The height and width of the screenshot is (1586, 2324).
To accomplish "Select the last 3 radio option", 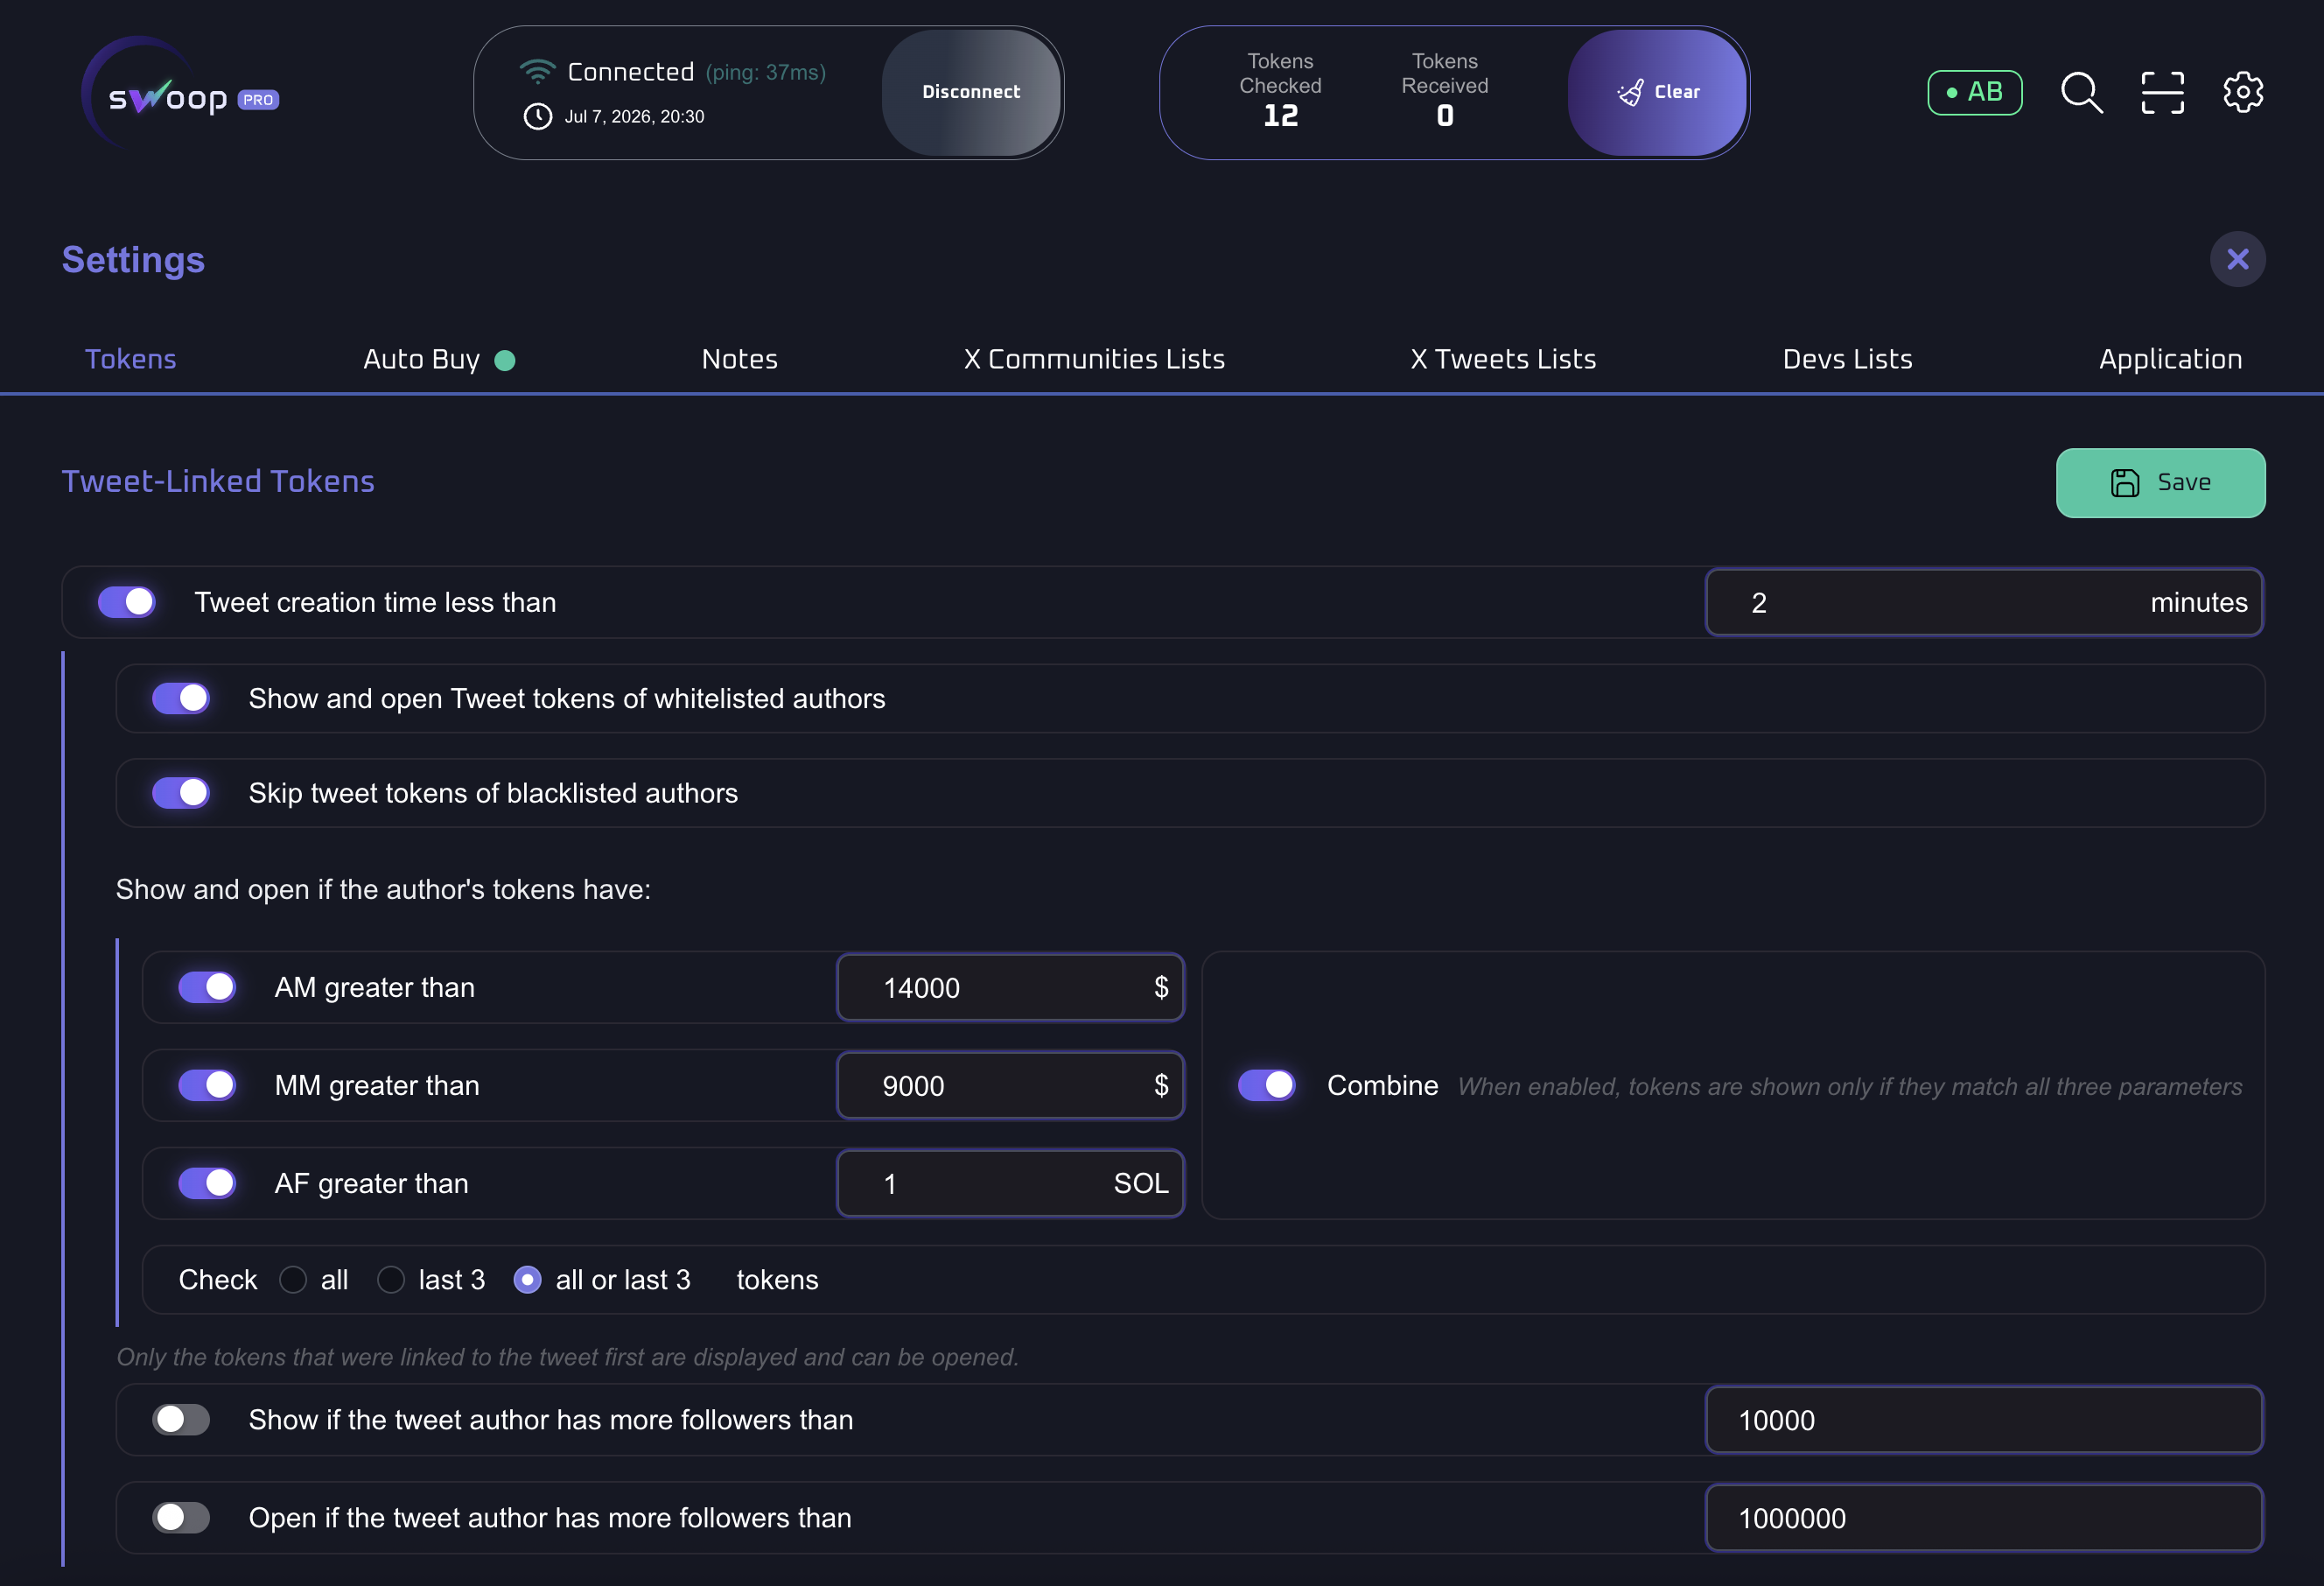I will click(391, 1280).
